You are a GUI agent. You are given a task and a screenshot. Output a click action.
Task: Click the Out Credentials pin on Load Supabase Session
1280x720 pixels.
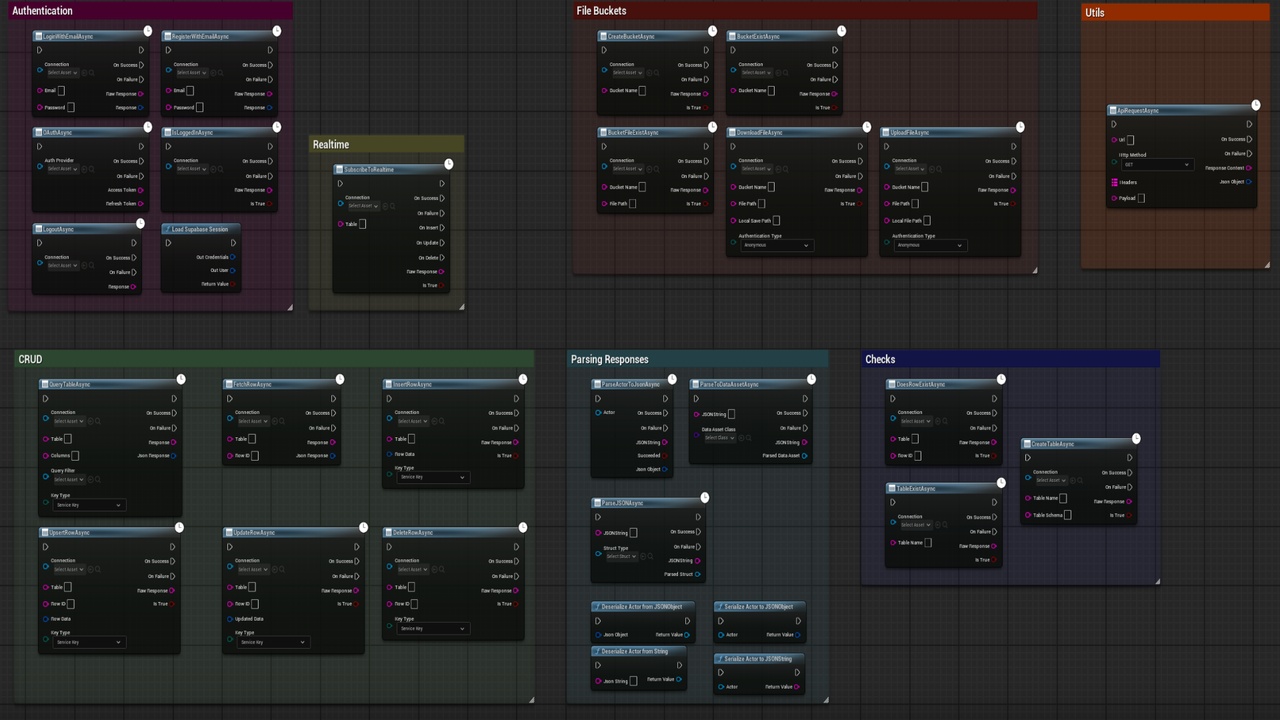coord(233,257)
